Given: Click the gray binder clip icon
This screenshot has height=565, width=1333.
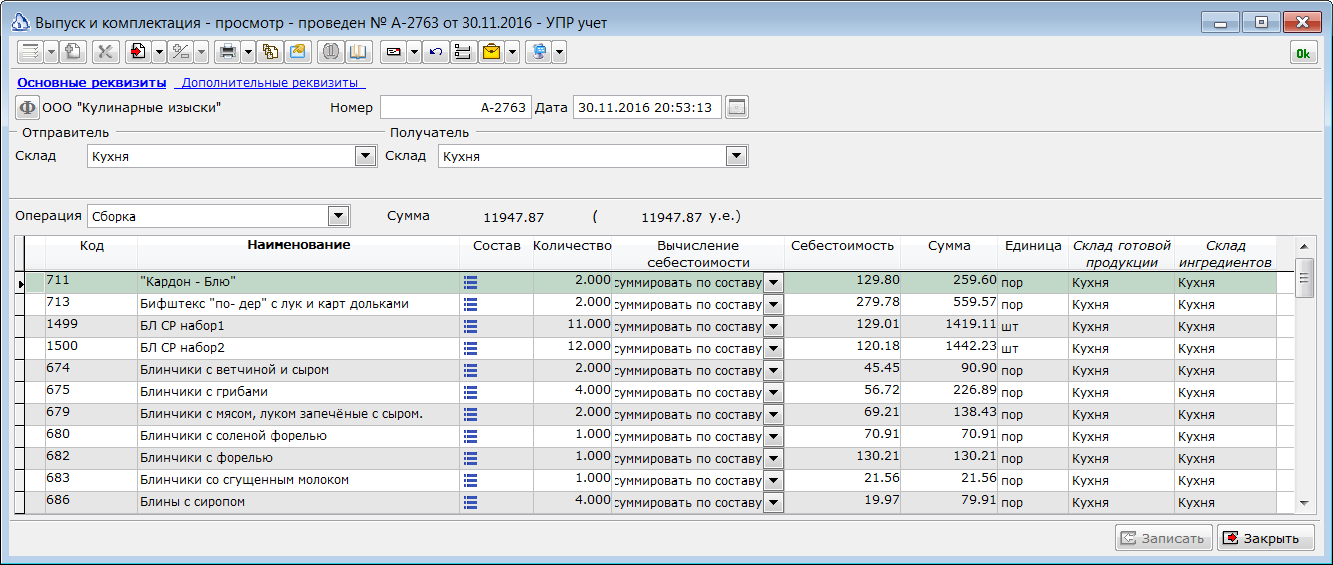Looking at the screenshot, I should pos(331,52).
